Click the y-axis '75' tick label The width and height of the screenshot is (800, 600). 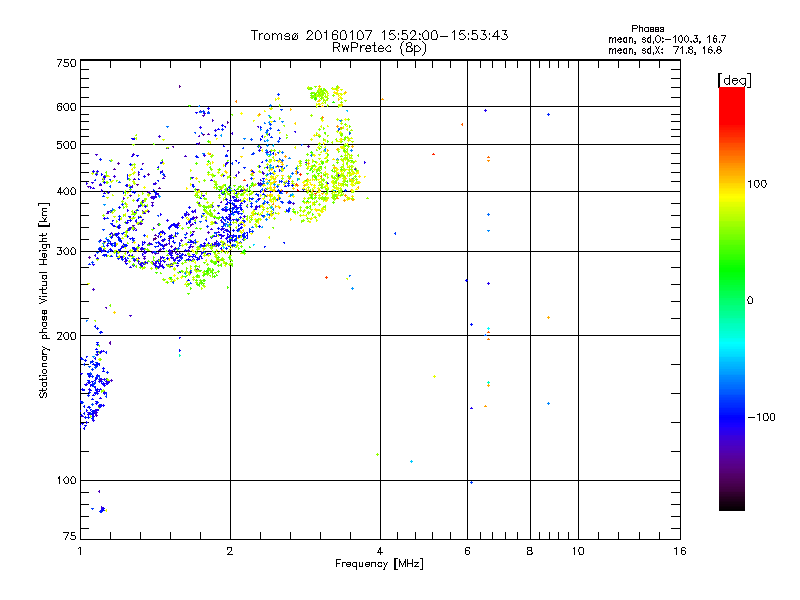click(x=70, y=536)
